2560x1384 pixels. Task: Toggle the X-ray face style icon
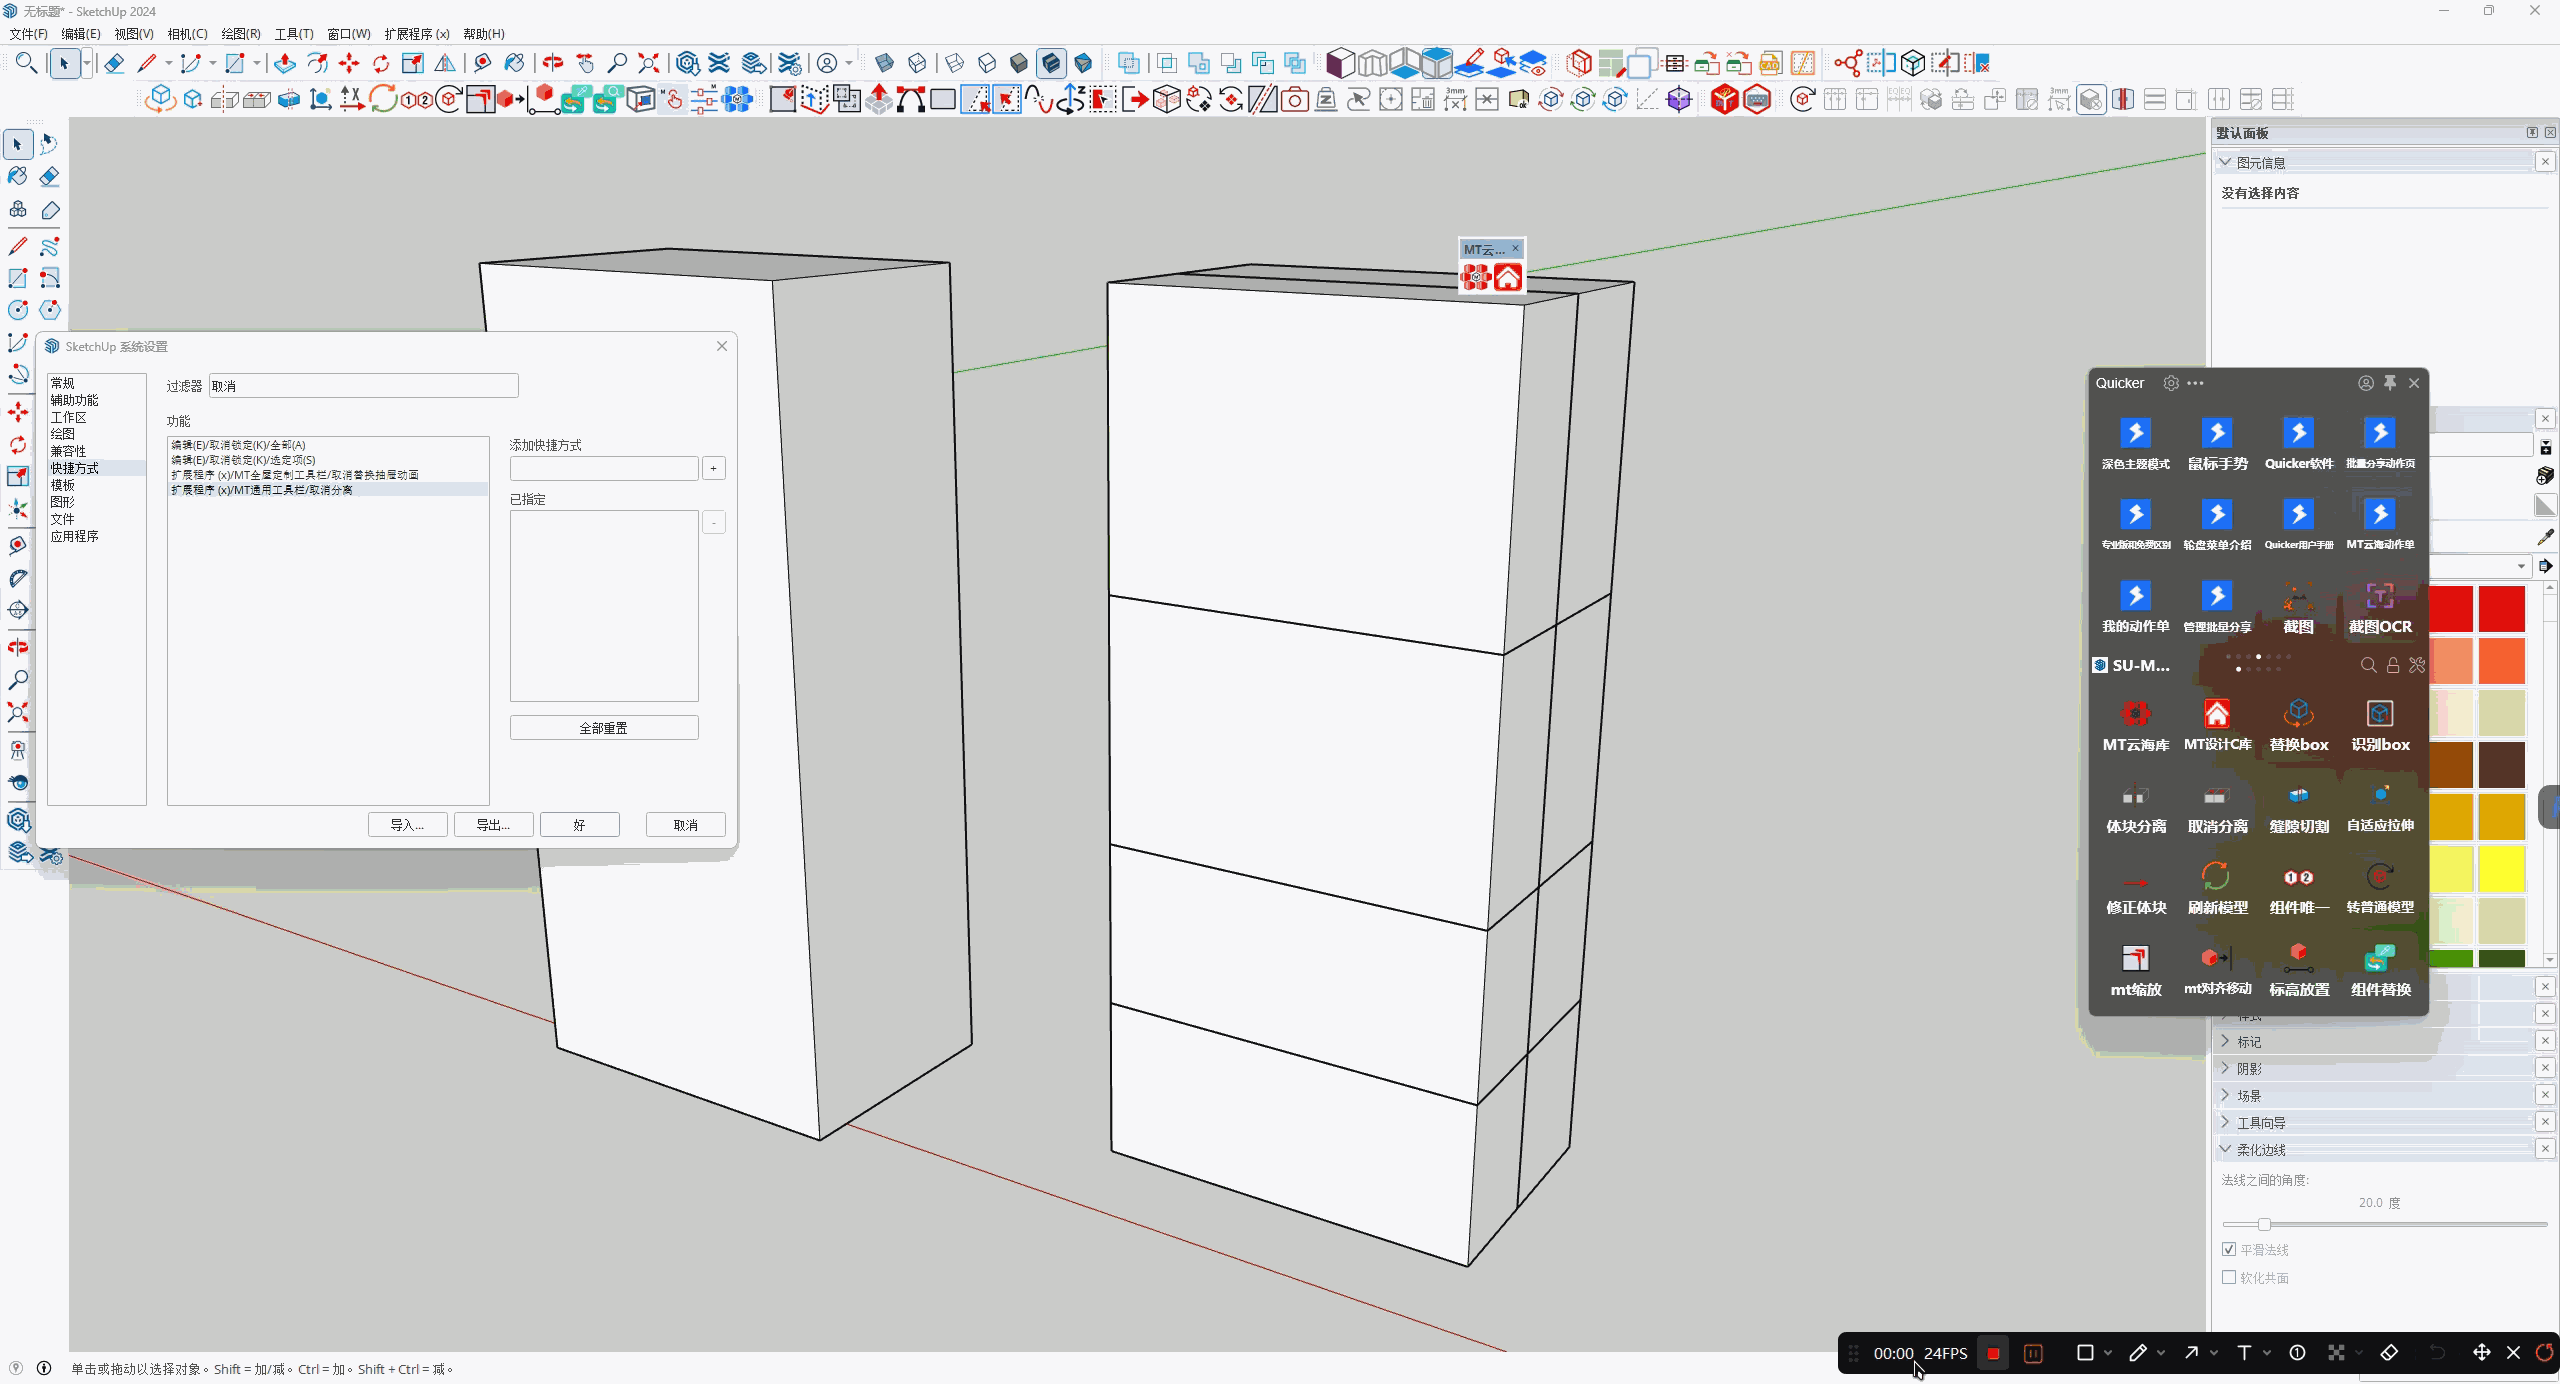pyautogui.click(x=885, y=64)
